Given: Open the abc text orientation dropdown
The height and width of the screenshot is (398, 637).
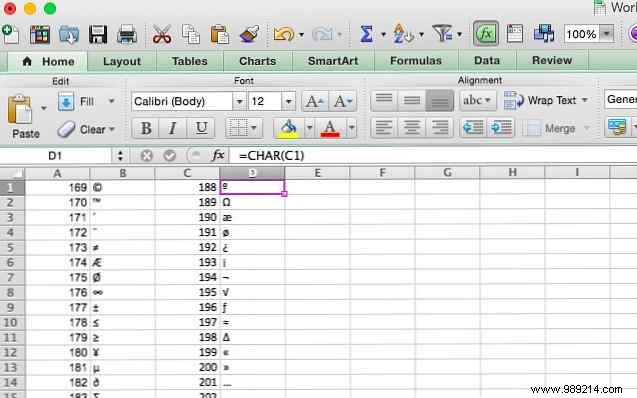Looking at the screenshot, I should [x=478, y=100].
